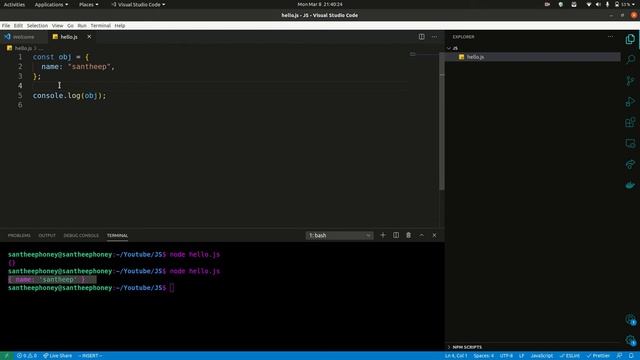Screen dimensions: 640x360
Task: Open the File menu
Action: [6, 25]
